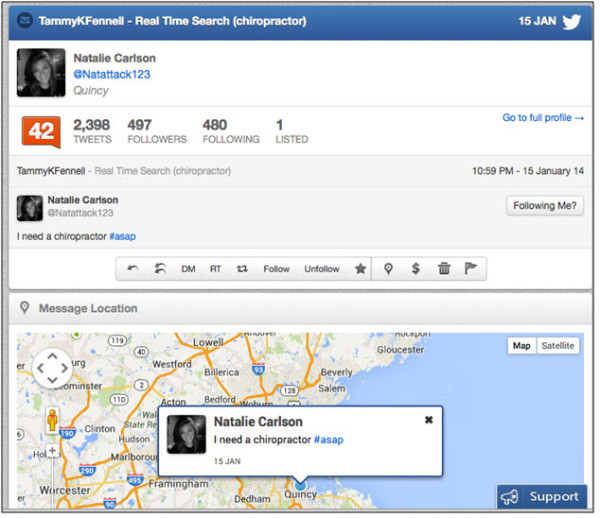This screenshot has height=518, width=600.
Task: Click the Natalie Carlson name in tweet
Action: (x=83, y=200)
